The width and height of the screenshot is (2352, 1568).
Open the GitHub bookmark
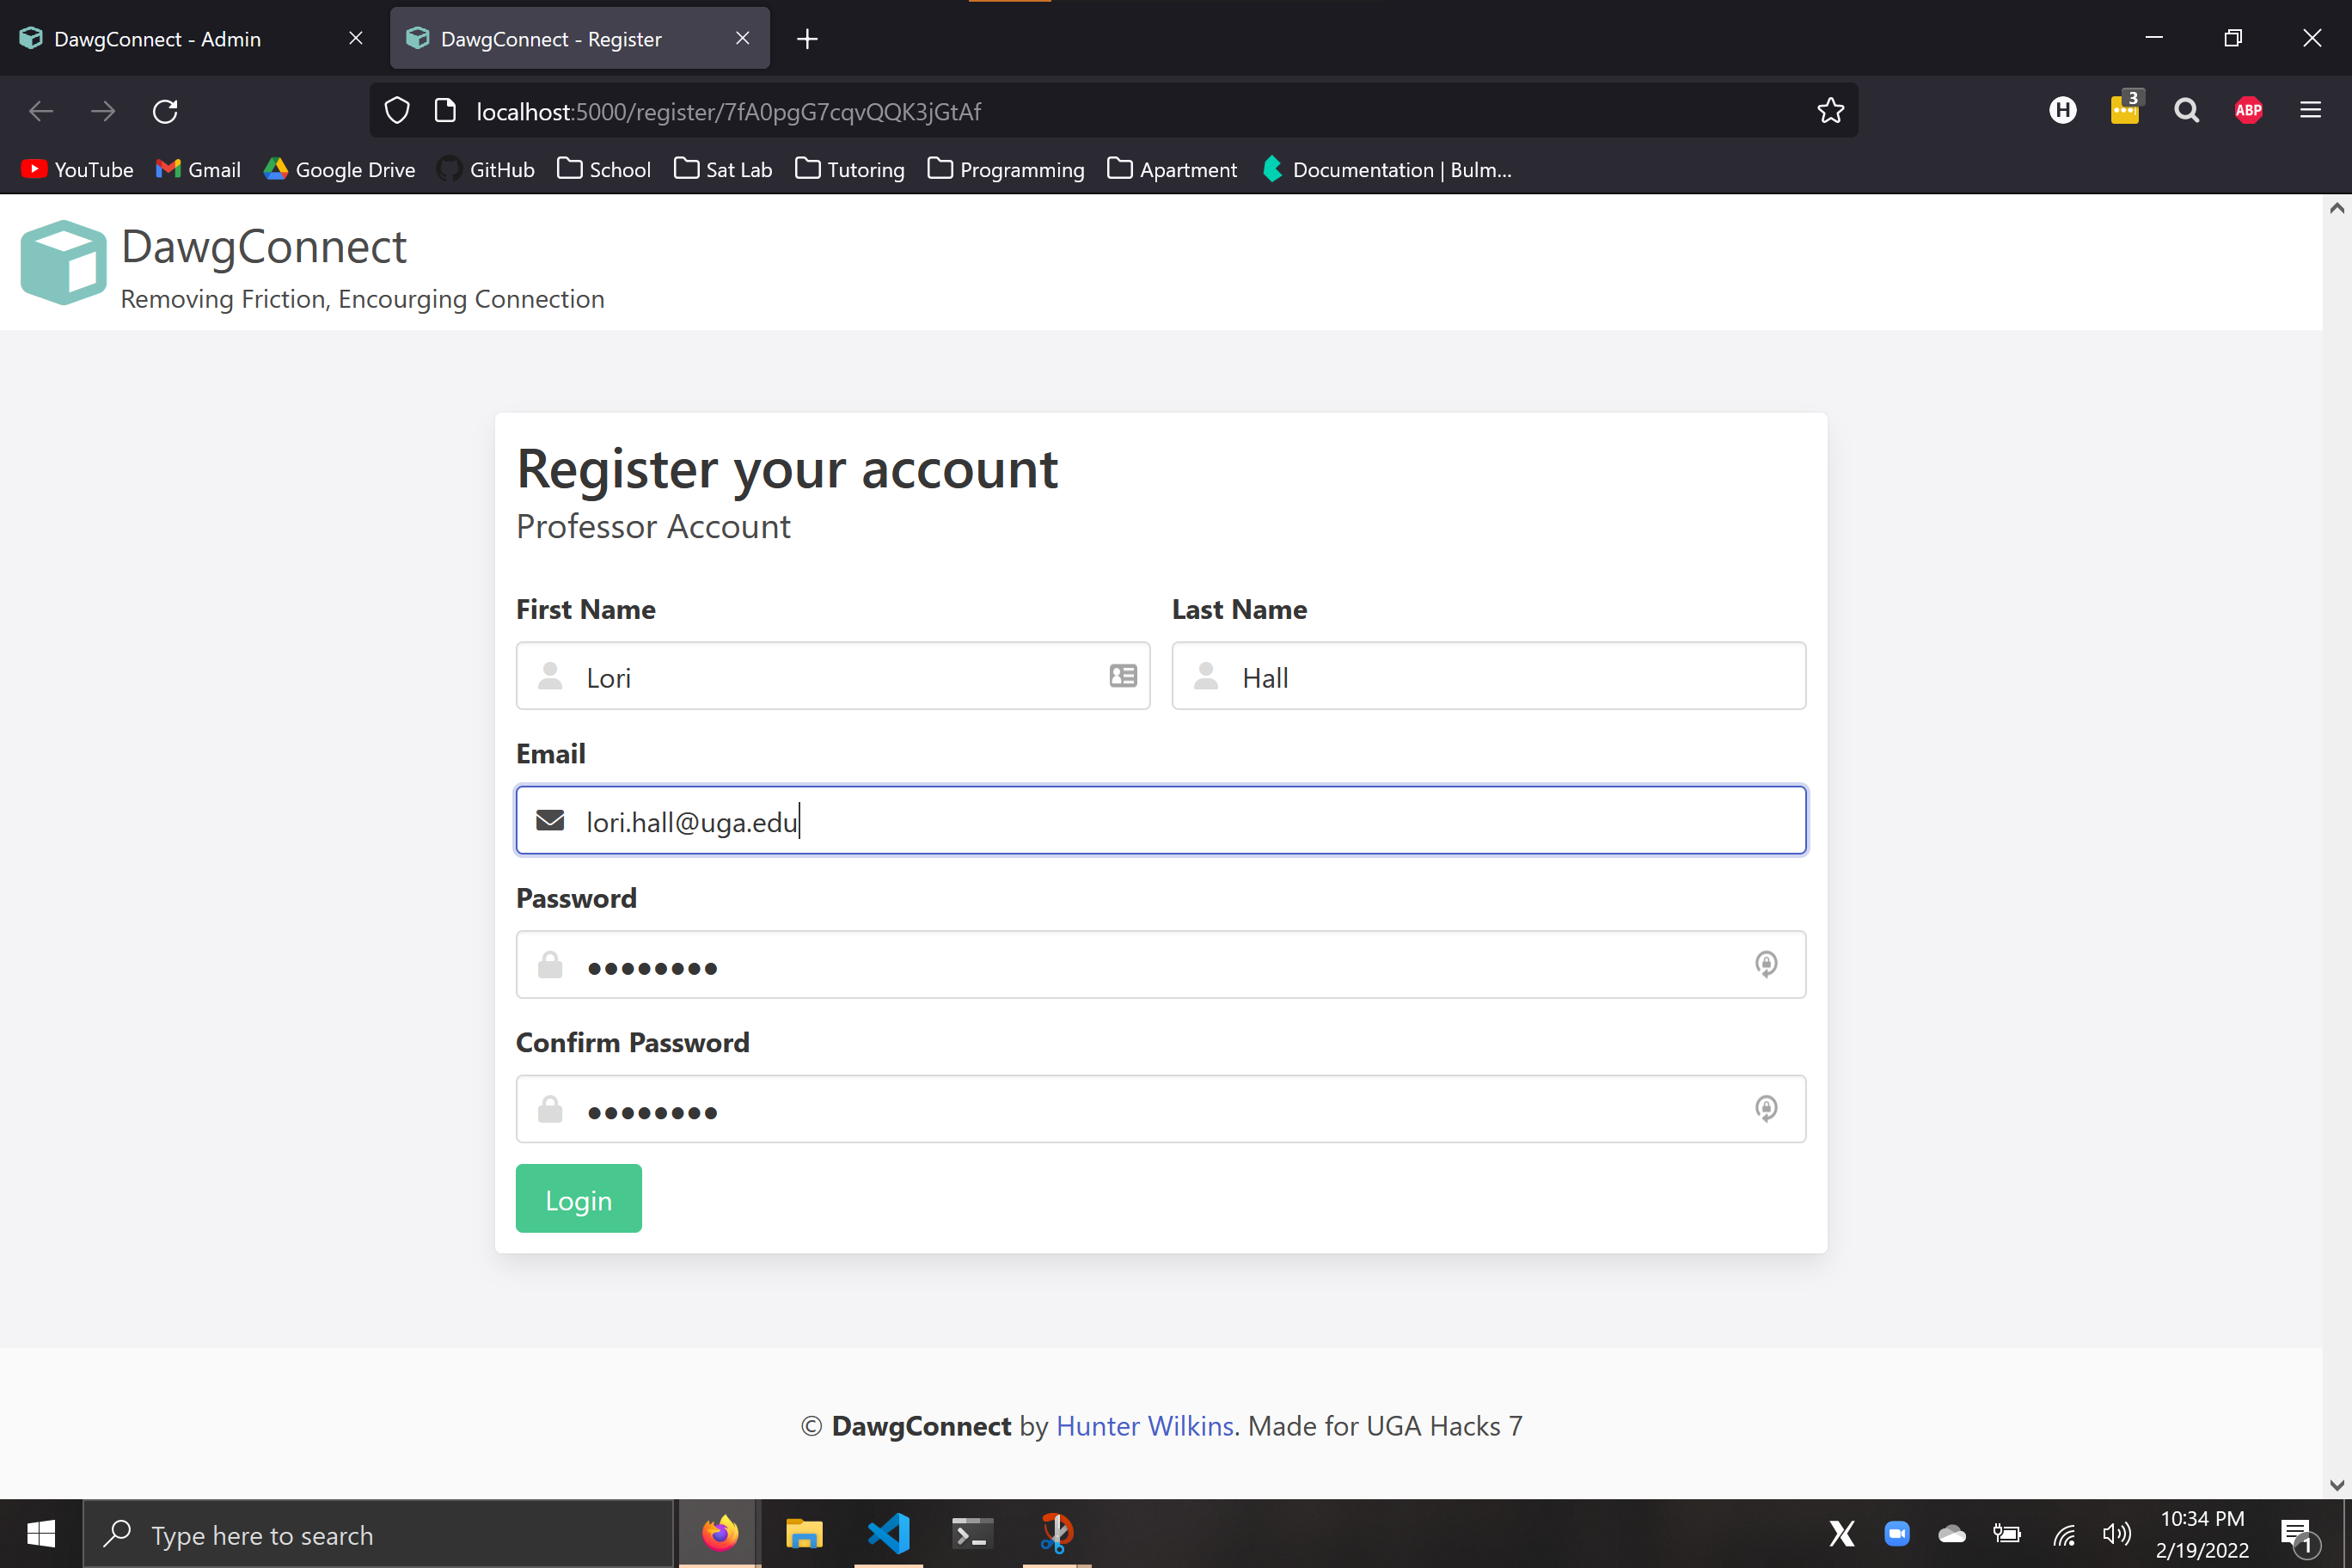coord(487,169)
